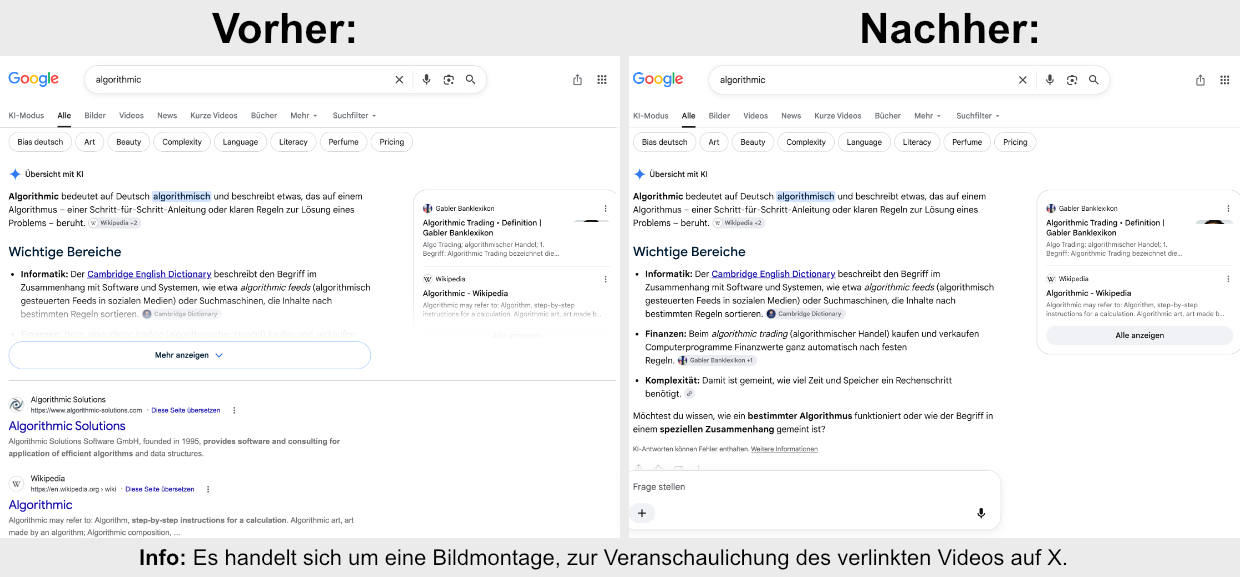
Task: Select the Bias deutsch chip in the left screenshot
Action: pos(40,142)
